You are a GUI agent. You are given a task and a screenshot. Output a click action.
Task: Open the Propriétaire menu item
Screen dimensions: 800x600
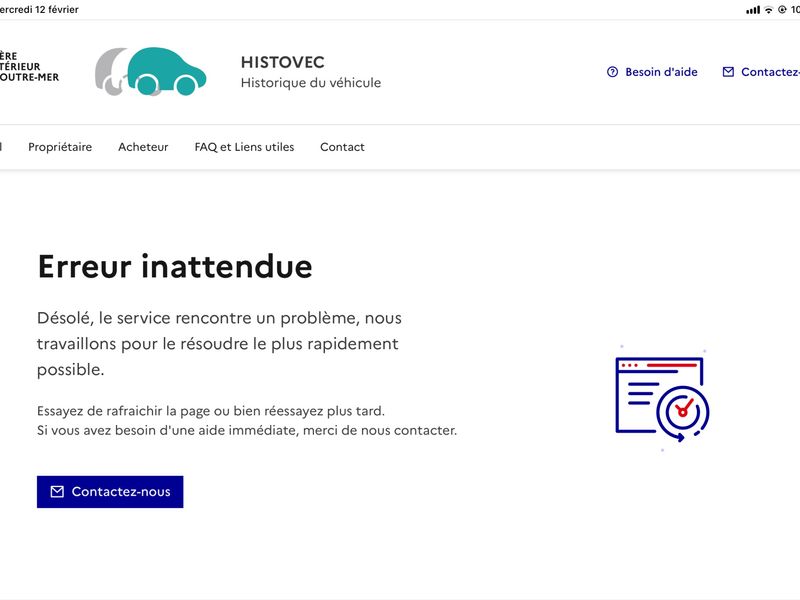coord(60,147)
